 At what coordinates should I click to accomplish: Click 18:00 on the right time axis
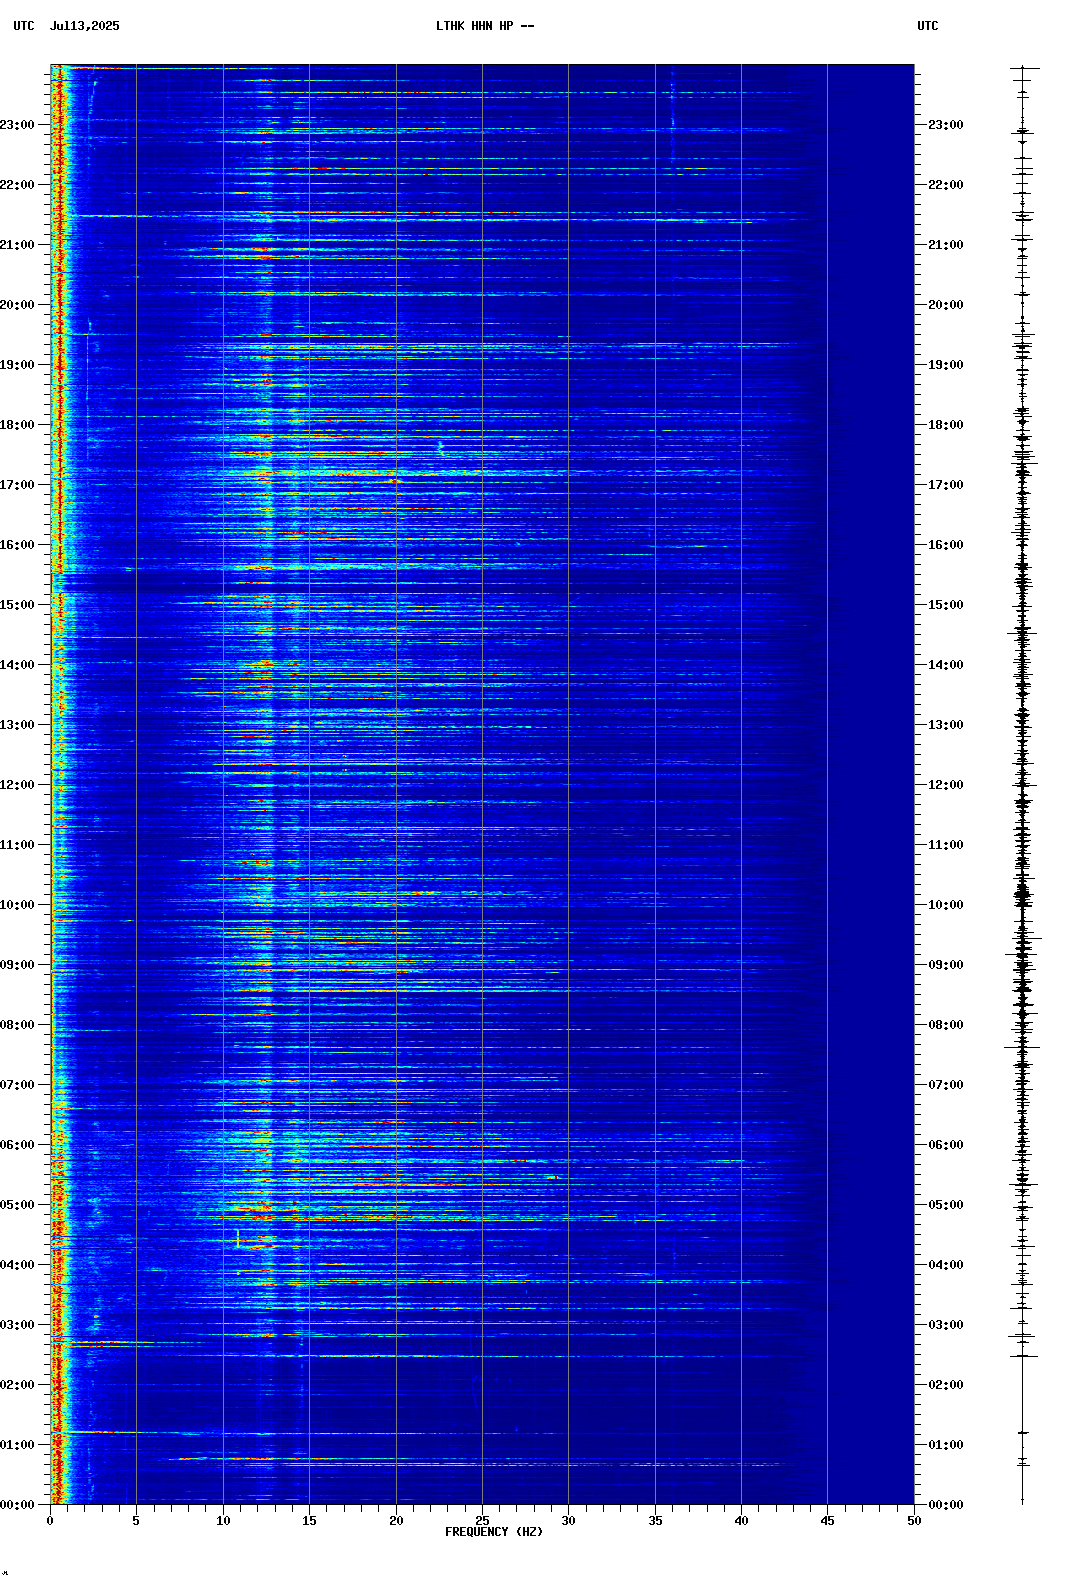coord(946,425)
